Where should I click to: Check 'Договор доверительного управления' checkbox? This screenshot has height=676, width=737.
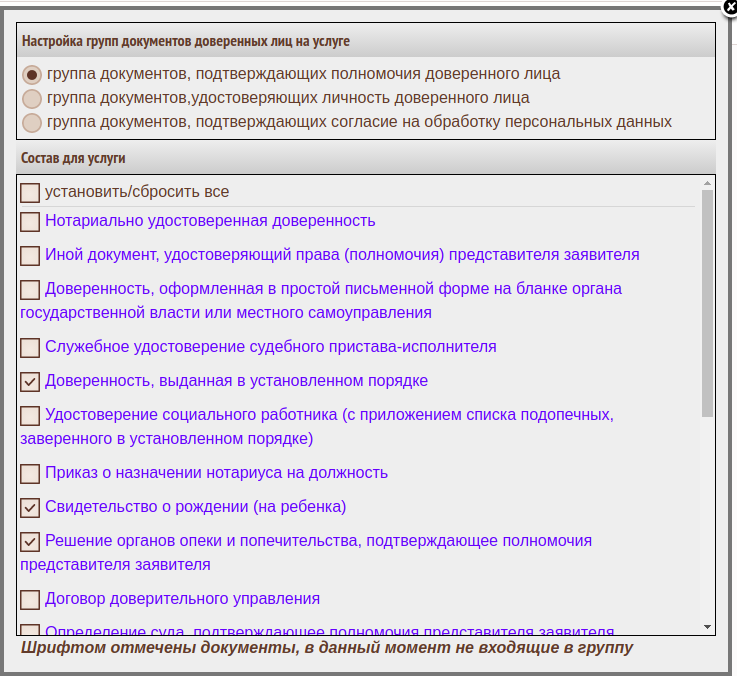pos(30,599)
